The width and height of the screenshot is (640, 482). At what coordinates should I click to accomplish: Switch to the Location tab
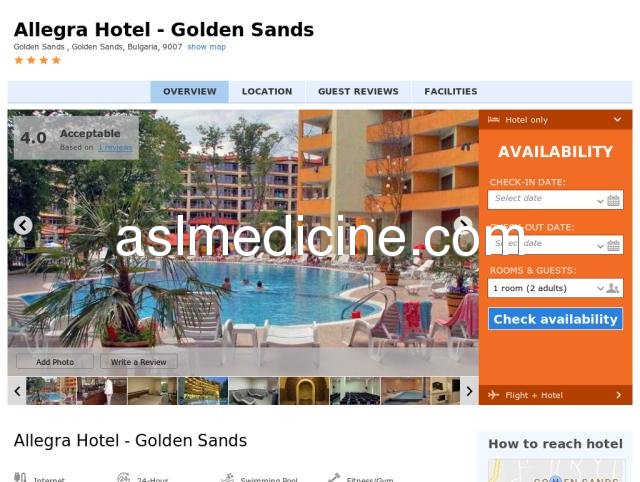267,91
